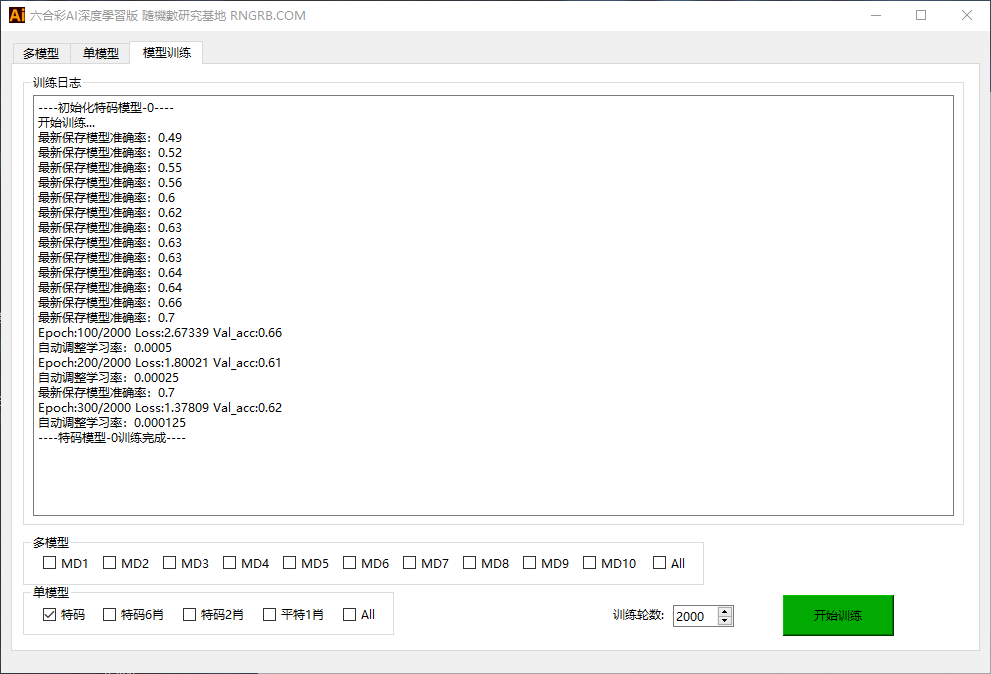This screenshot has width=991, height=674.
Task: Toggle the MD8 checkbox
Action: coord(470,563)
